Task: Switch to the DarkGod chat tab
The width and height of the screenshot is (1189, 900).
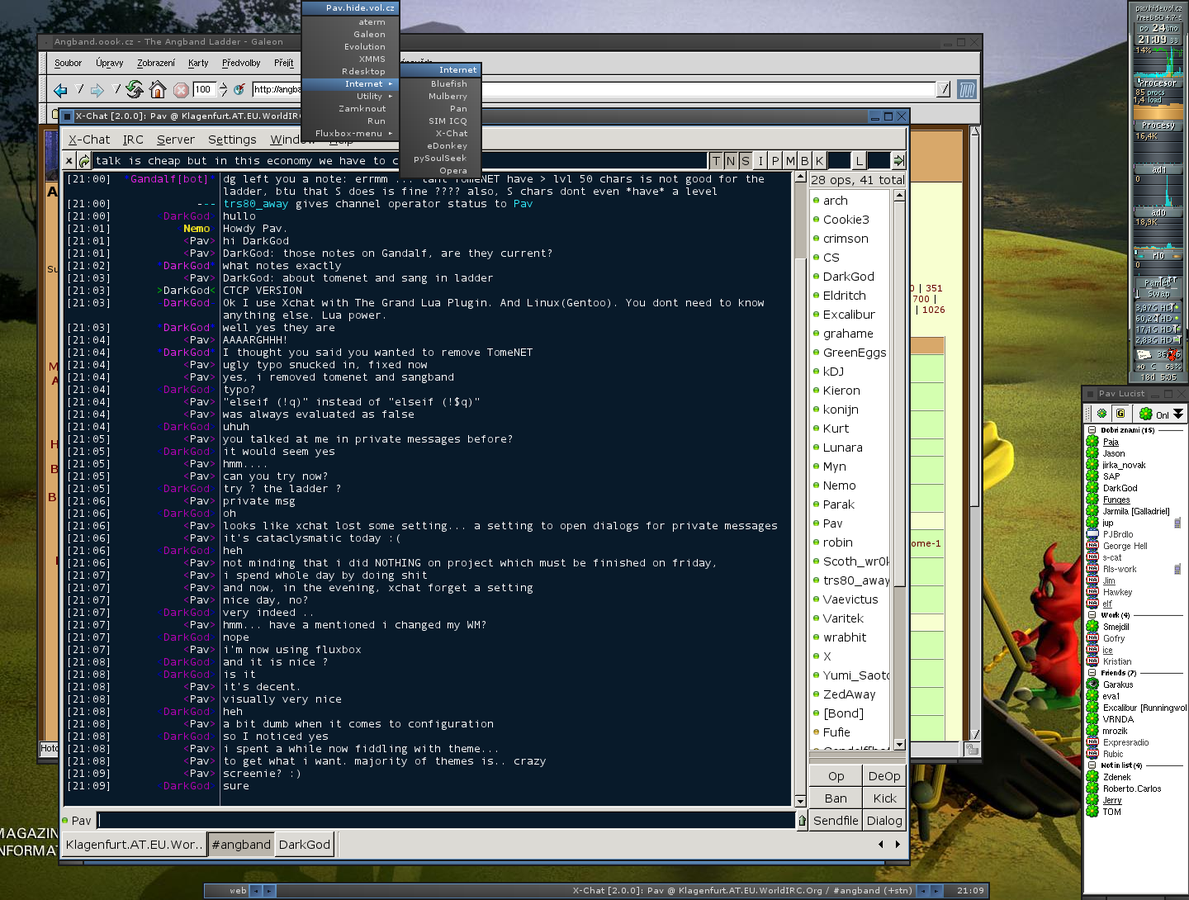Action: coord(304,845)
